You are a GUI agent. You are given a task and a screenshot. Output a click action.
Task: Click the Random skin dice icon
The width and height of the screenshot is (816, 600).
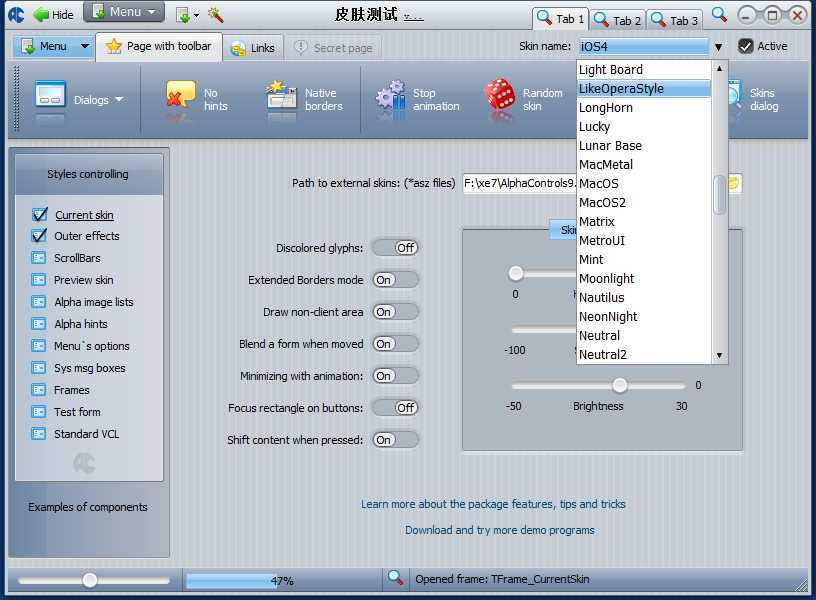pyautogui.click(x=500, y=98)
